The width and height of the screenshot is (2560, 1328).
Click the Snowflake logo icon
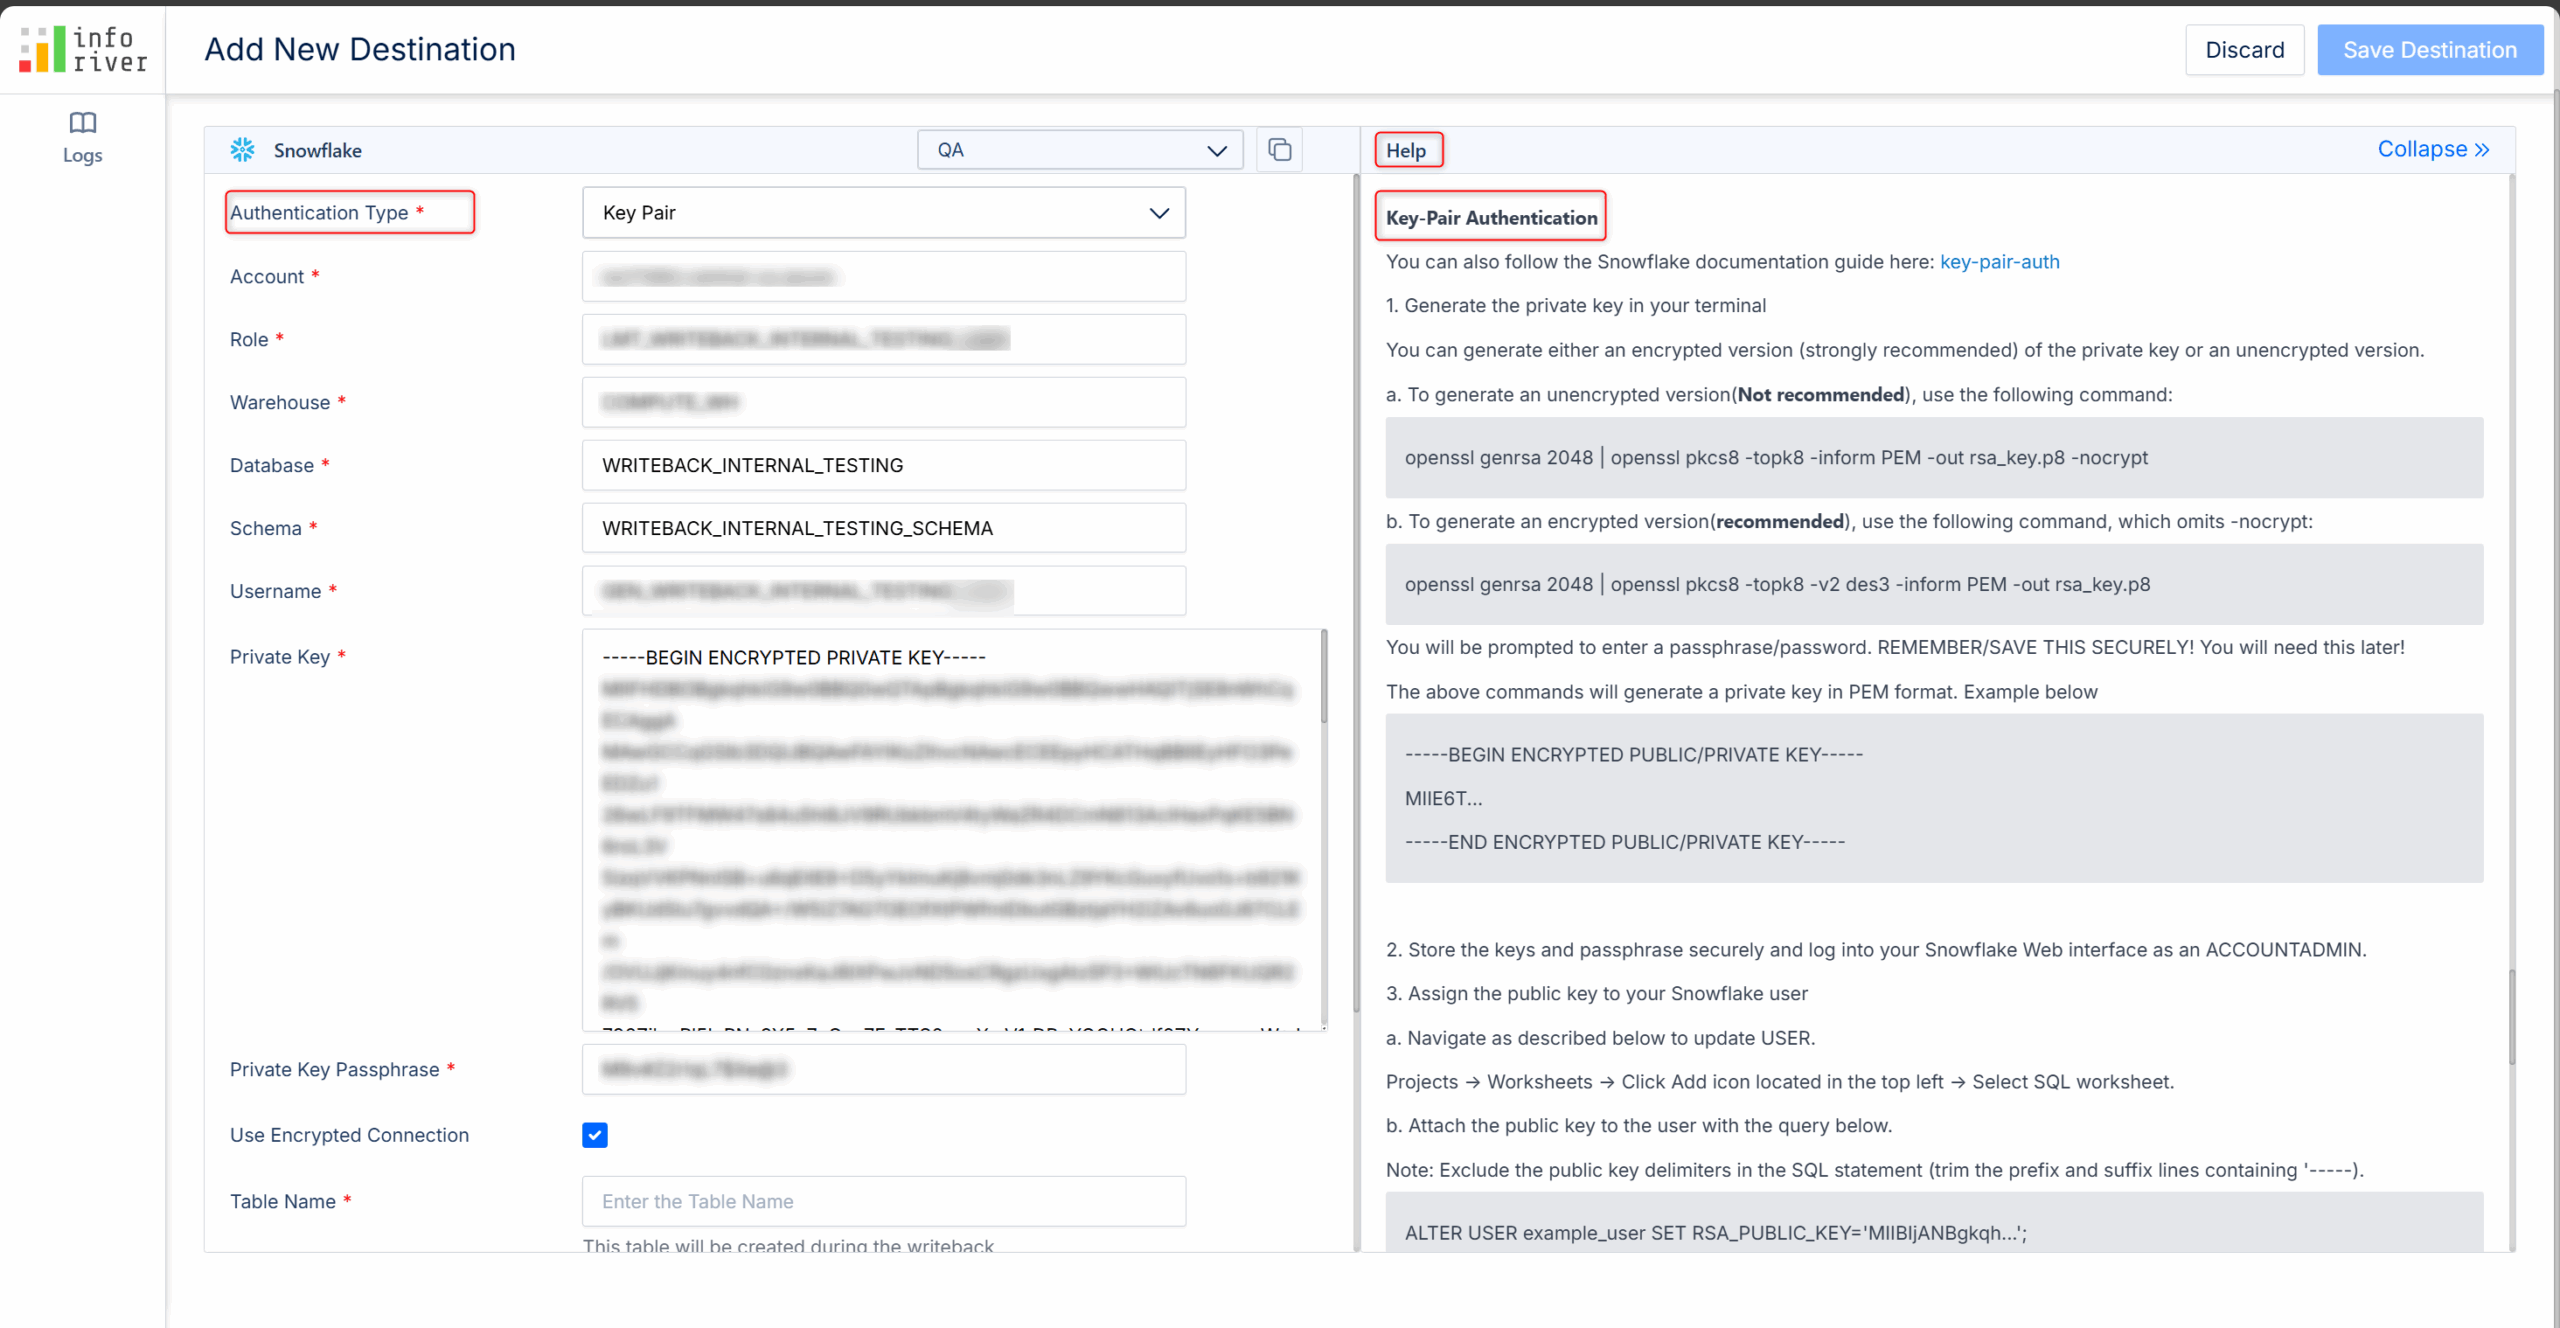tap(242, 150)
